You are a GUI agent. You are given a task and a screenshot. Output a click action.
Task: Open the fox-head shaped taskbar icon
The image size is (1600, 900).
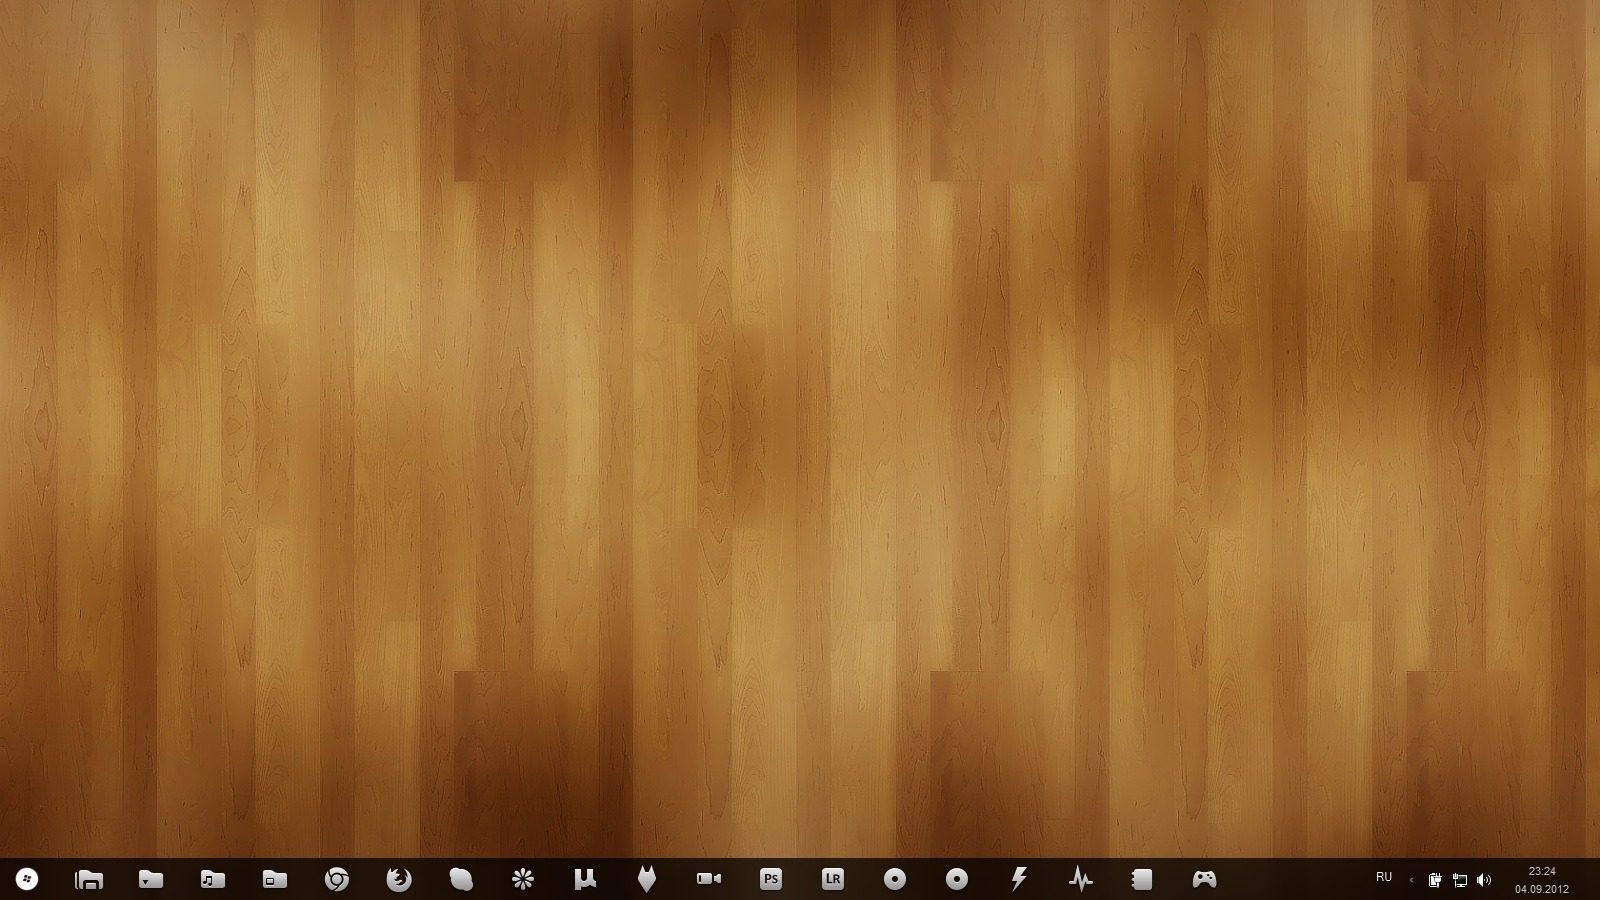[647, 880]
